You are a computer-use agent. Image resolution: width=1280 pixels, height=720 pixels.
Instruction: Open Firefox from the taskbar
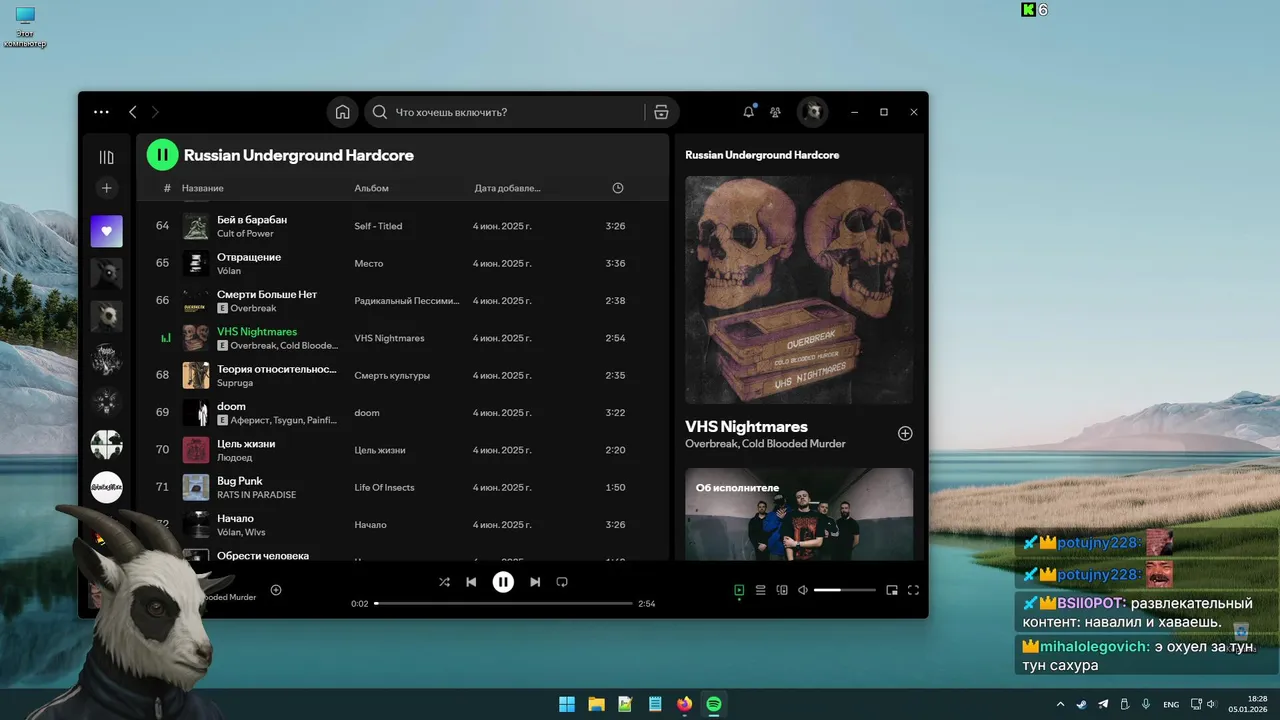(x=684, y=704)
